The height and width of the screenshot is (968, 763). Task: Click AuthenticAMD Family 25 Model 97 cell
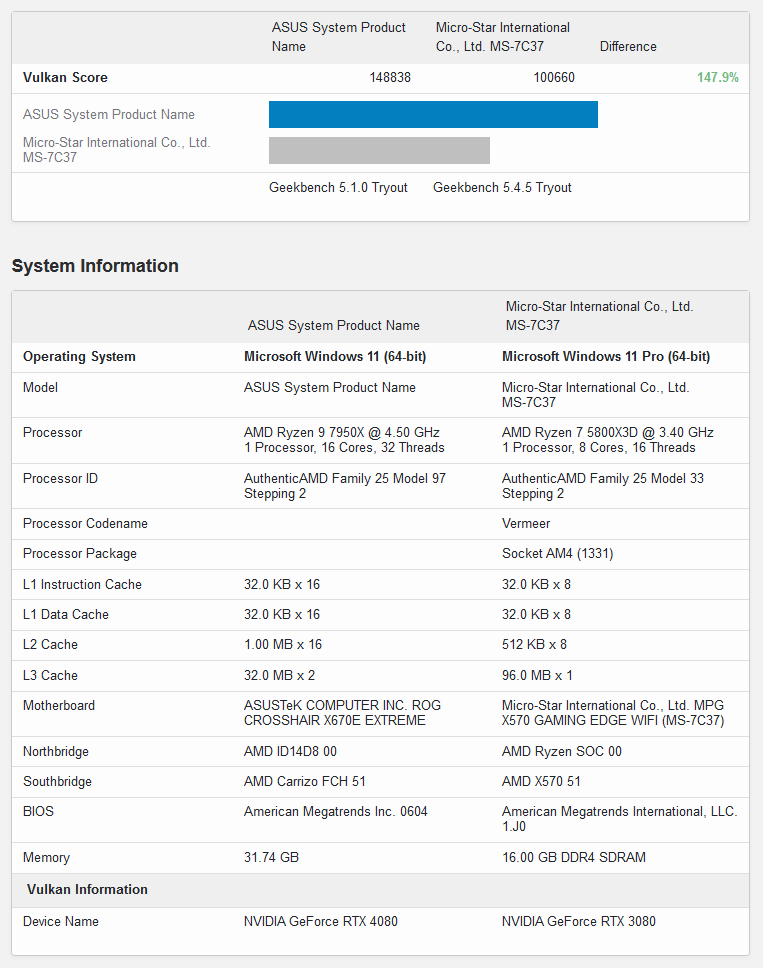344,486
